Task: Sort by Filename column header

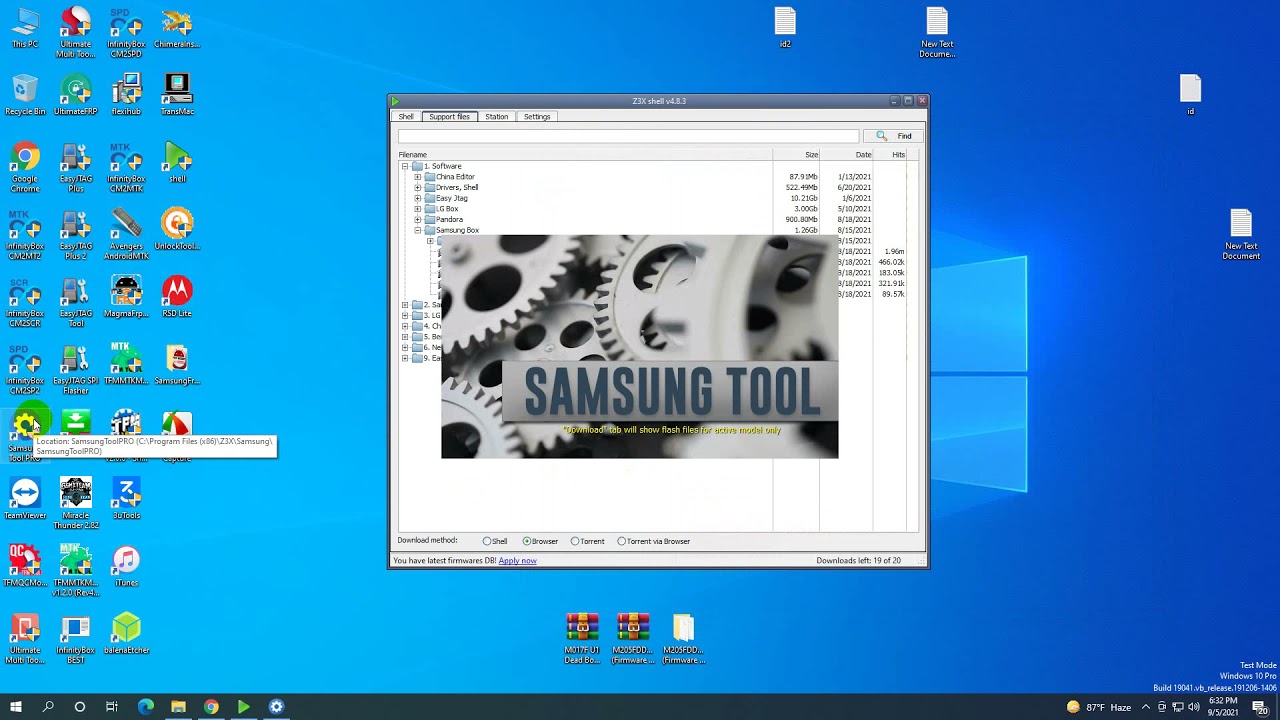Action: tap(585, 155)
